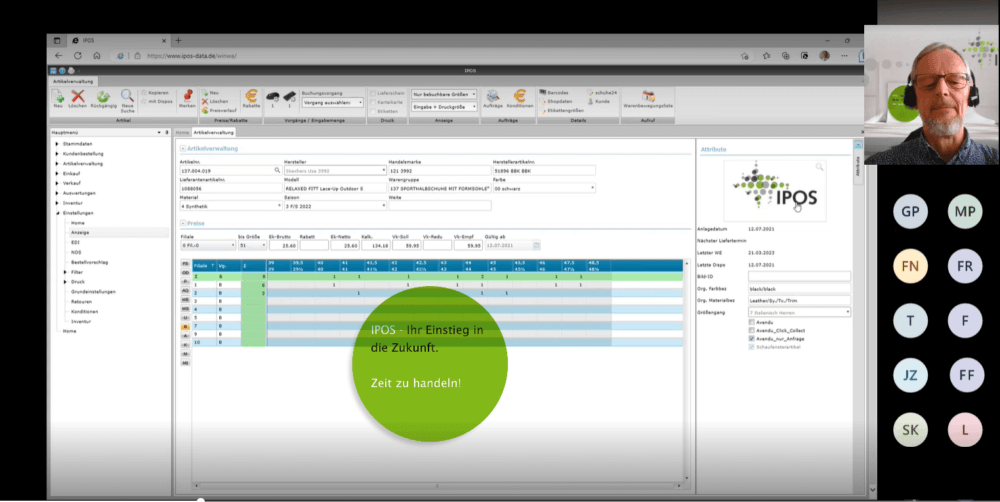Enable the Avendu checkbox
Viewport: 1000px width, 502px height.
(x=751, y=322)
